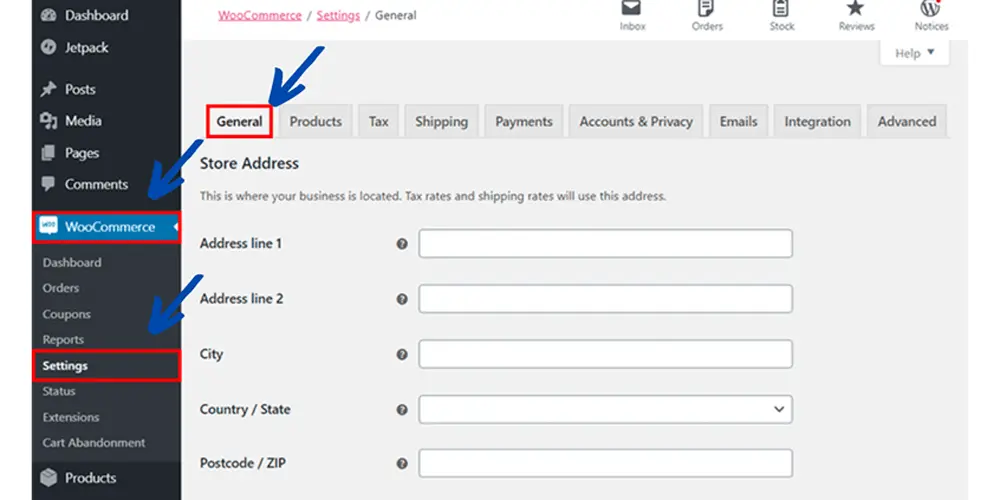The height and width of the screenshot is (500, 1000).
Task: Collapse the WooCommerce menu arrow
Action: (x=175, y=226)
